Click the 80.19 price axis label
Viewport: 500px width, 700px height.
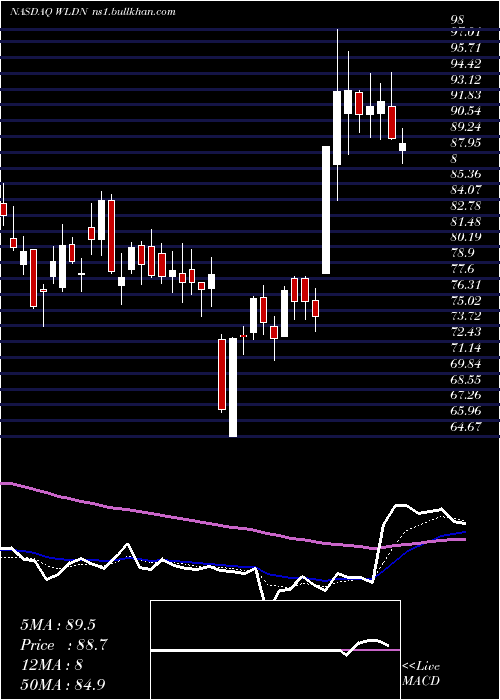click(466, 237)
